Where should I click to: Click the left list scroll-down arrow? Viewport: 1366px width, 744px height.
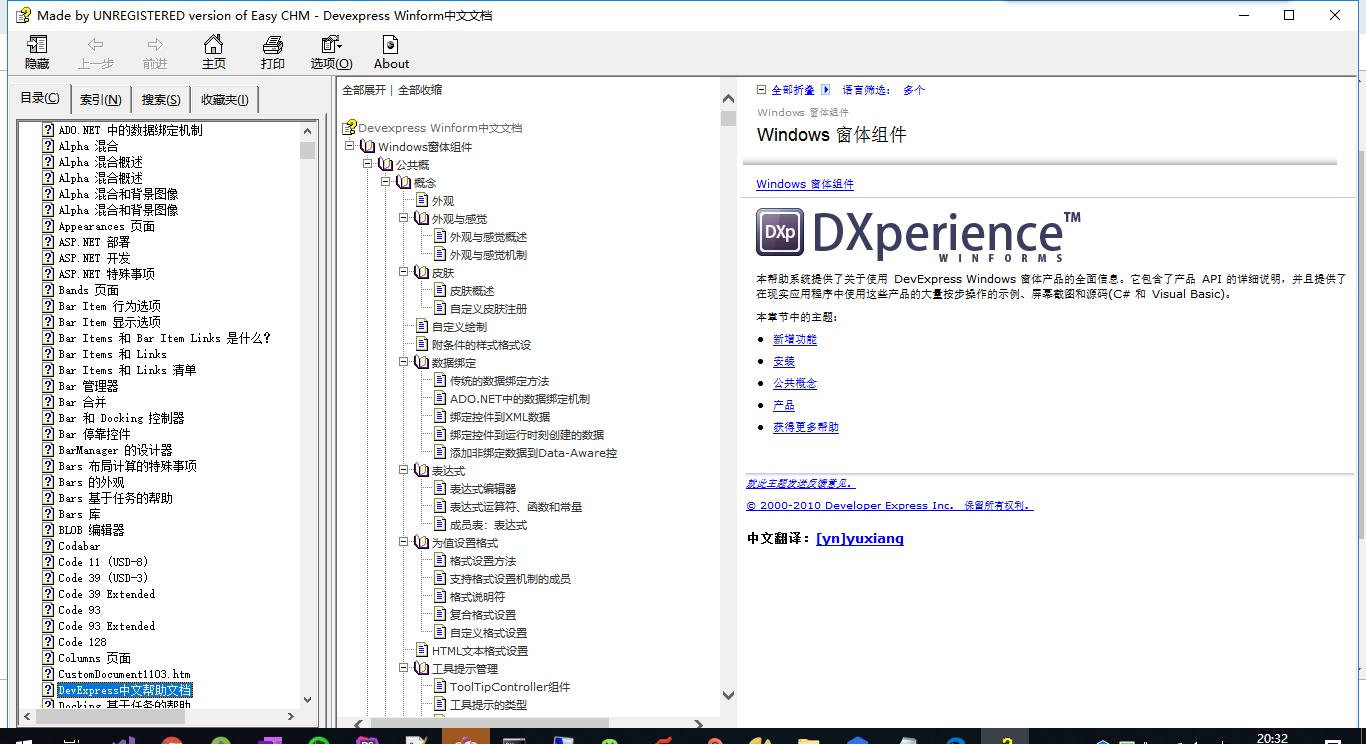coord(307,699)
